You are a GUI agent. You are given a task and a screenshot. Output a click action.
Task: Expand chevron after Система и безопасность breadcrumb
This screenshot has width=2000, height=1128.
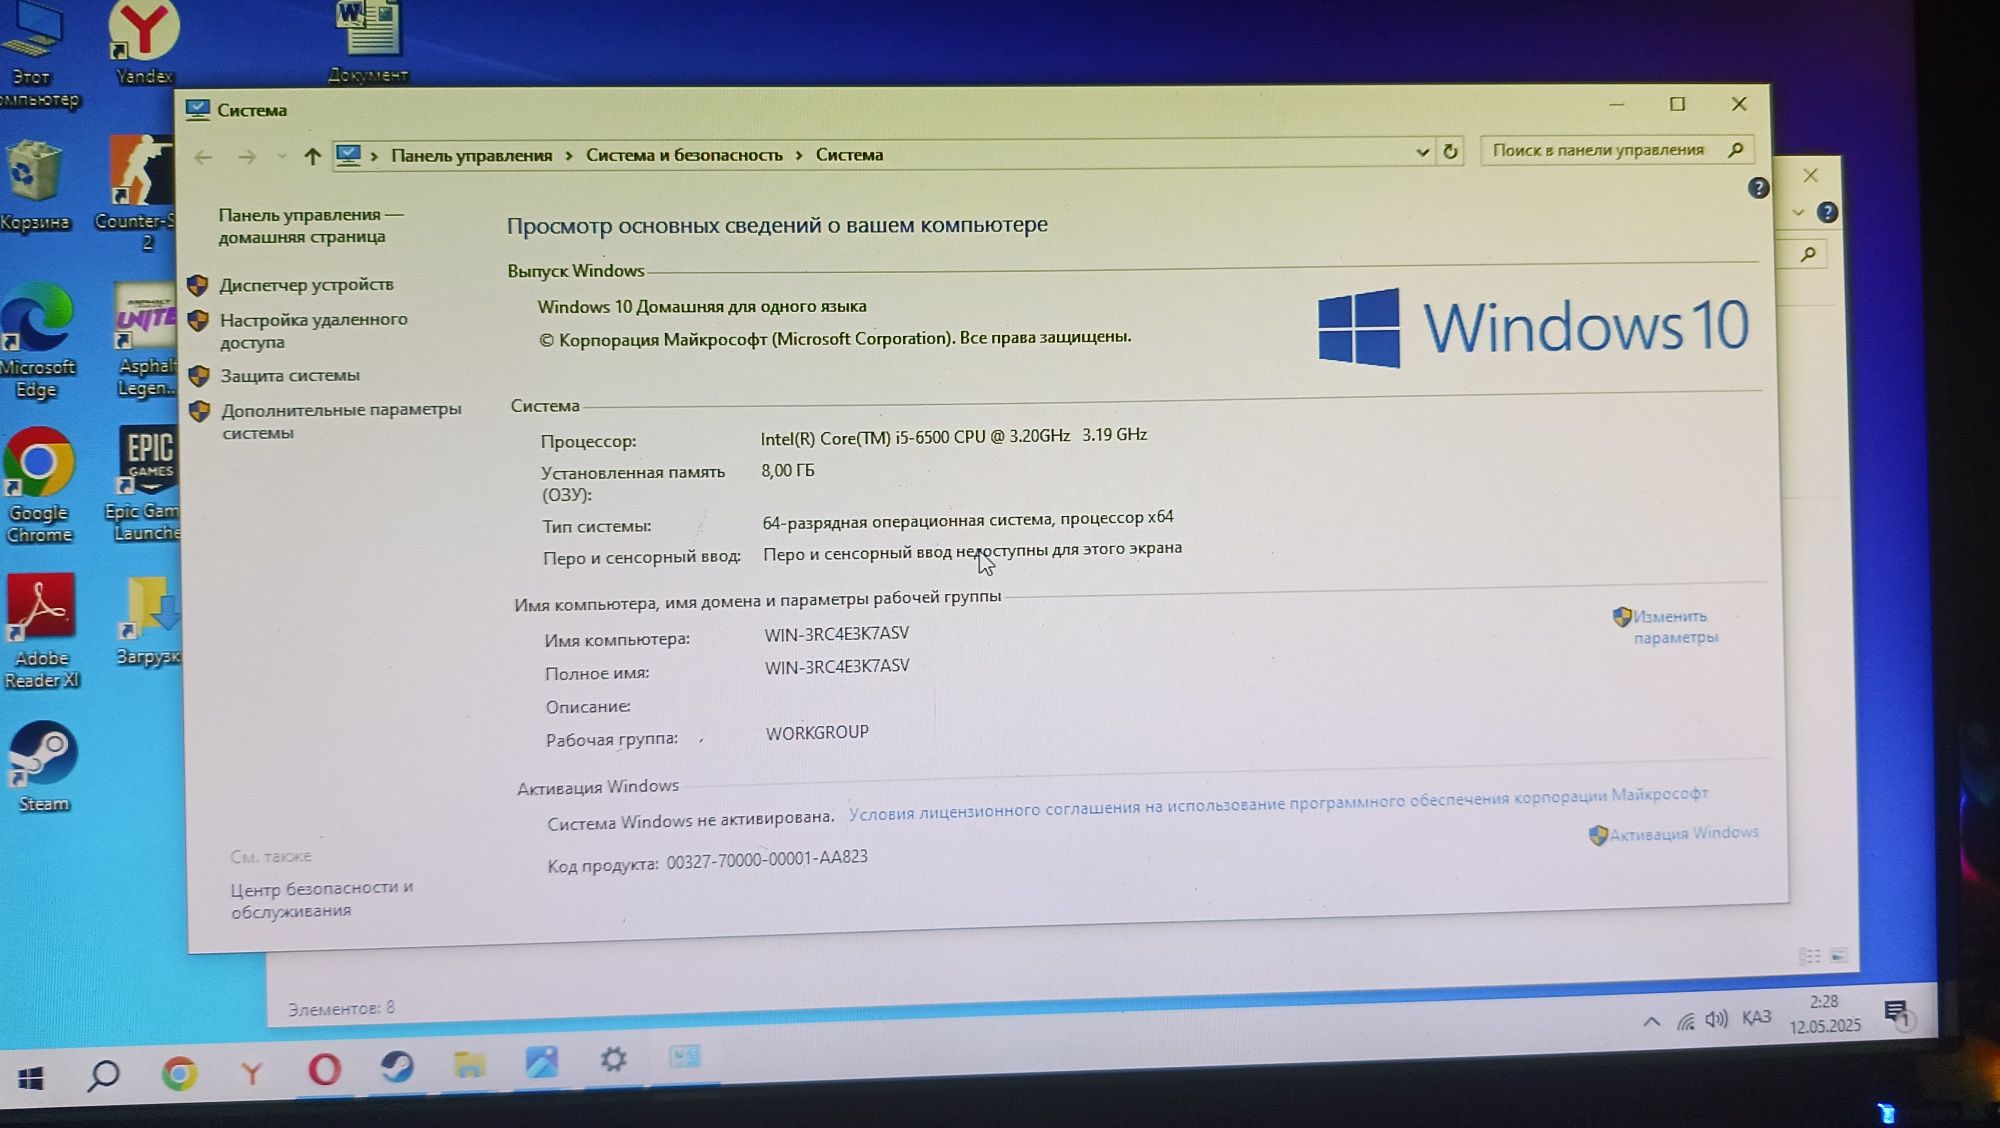pyautogui.click(x=799, y=155)
